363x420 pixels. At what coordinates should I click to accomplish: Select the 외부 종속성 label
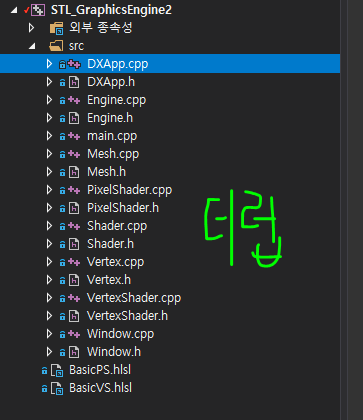point(101,28)
